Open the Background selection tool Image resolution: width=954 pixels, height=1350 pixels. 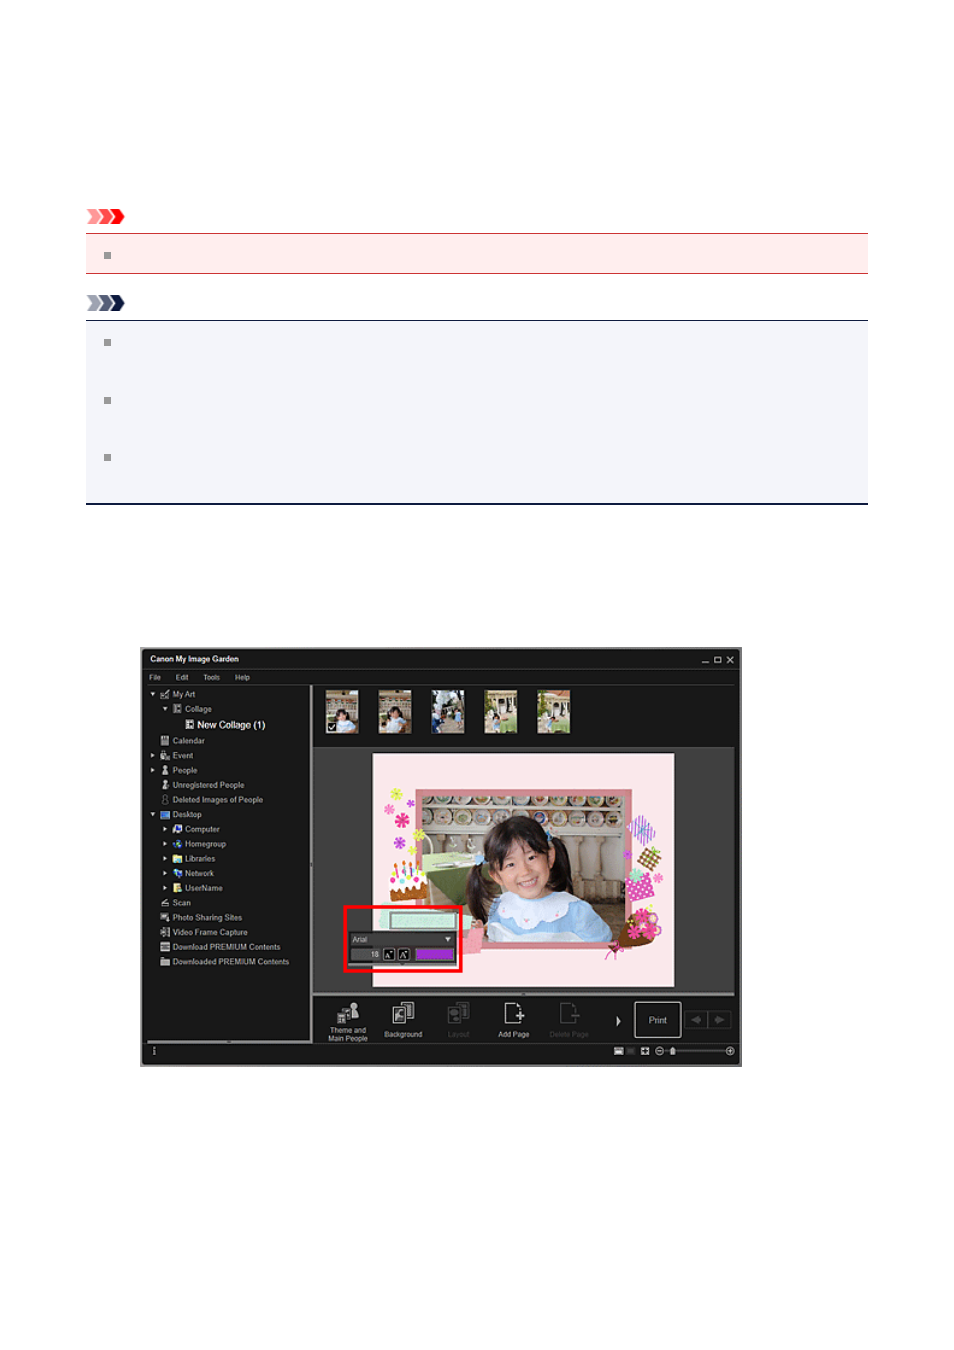point(403,1021)
